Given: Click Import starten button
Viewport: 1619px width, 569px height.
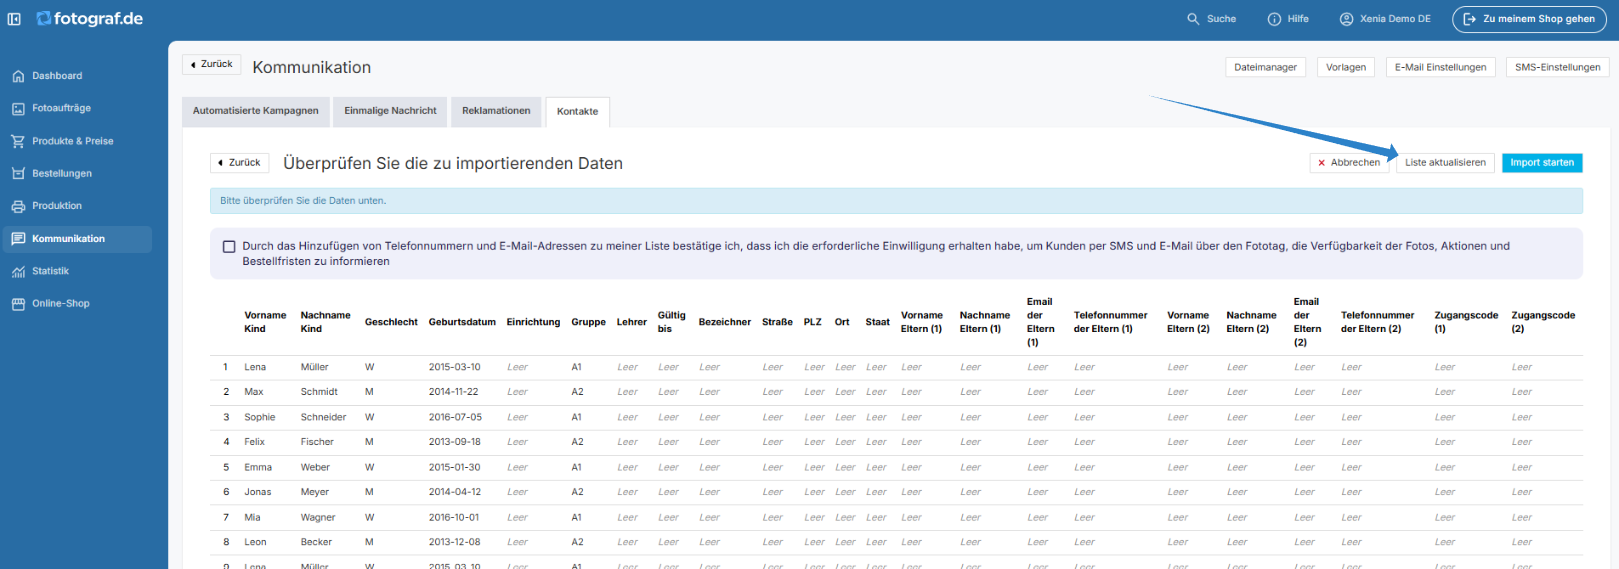Looking at the screenshot, I should (1542, 163).
